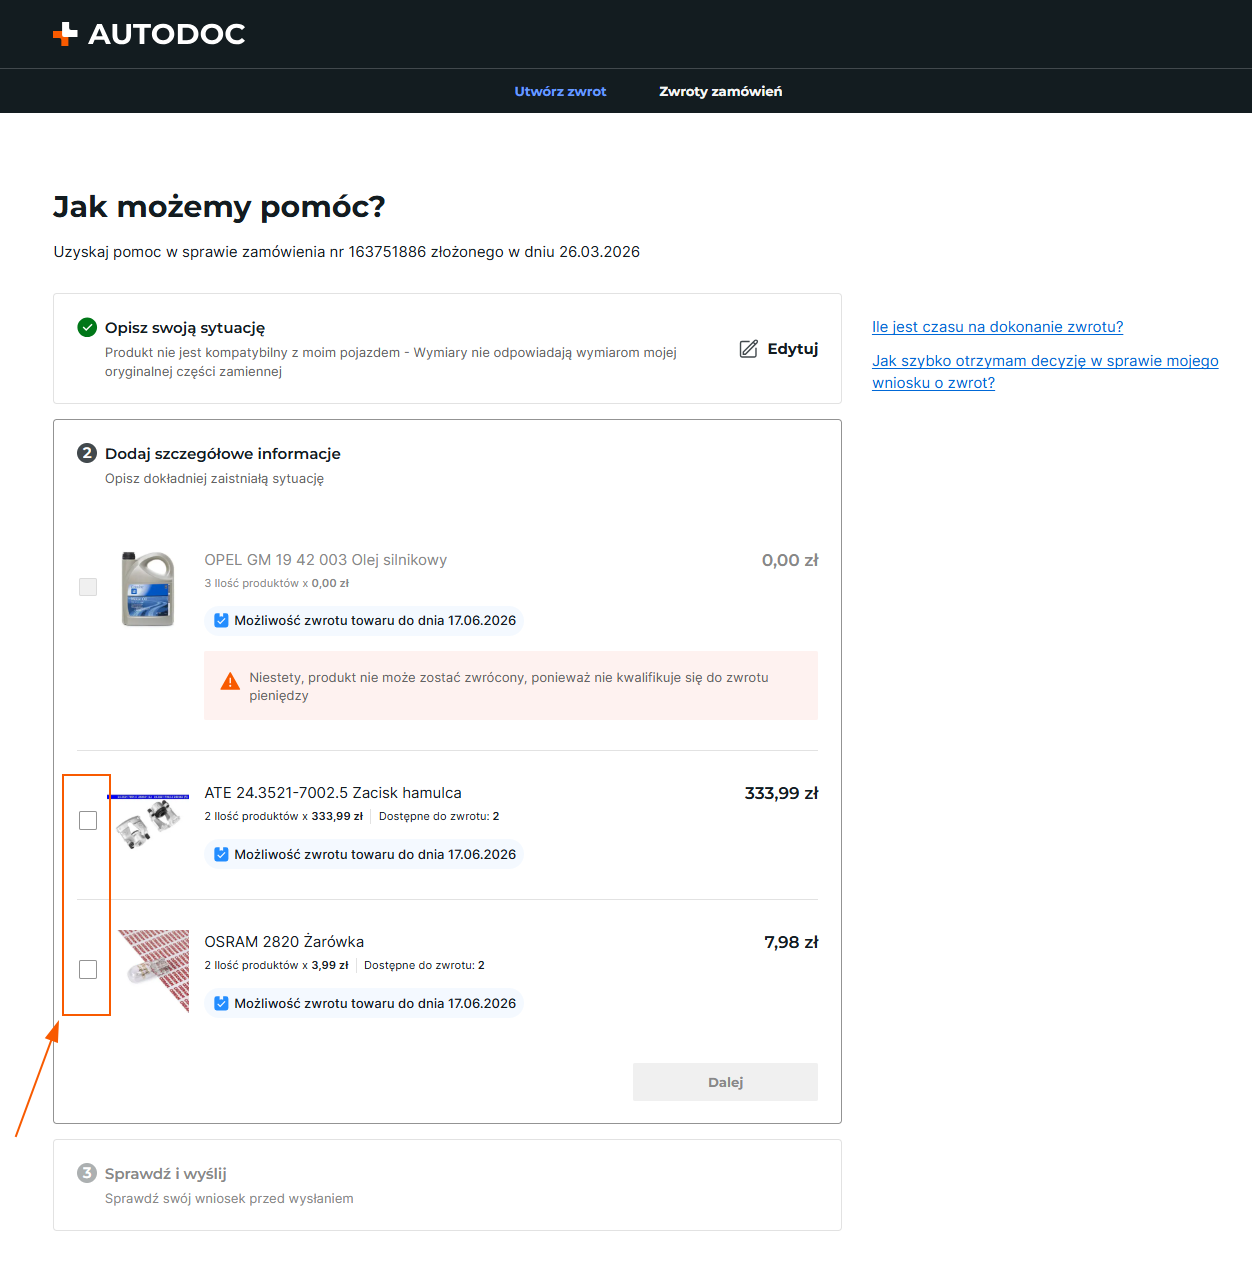Click Sprawdź swój wniosek przed wysłaniem subtitle
This screenshot has height=1261, width=1252.
pyautogui.click(x=229, y=1198)
